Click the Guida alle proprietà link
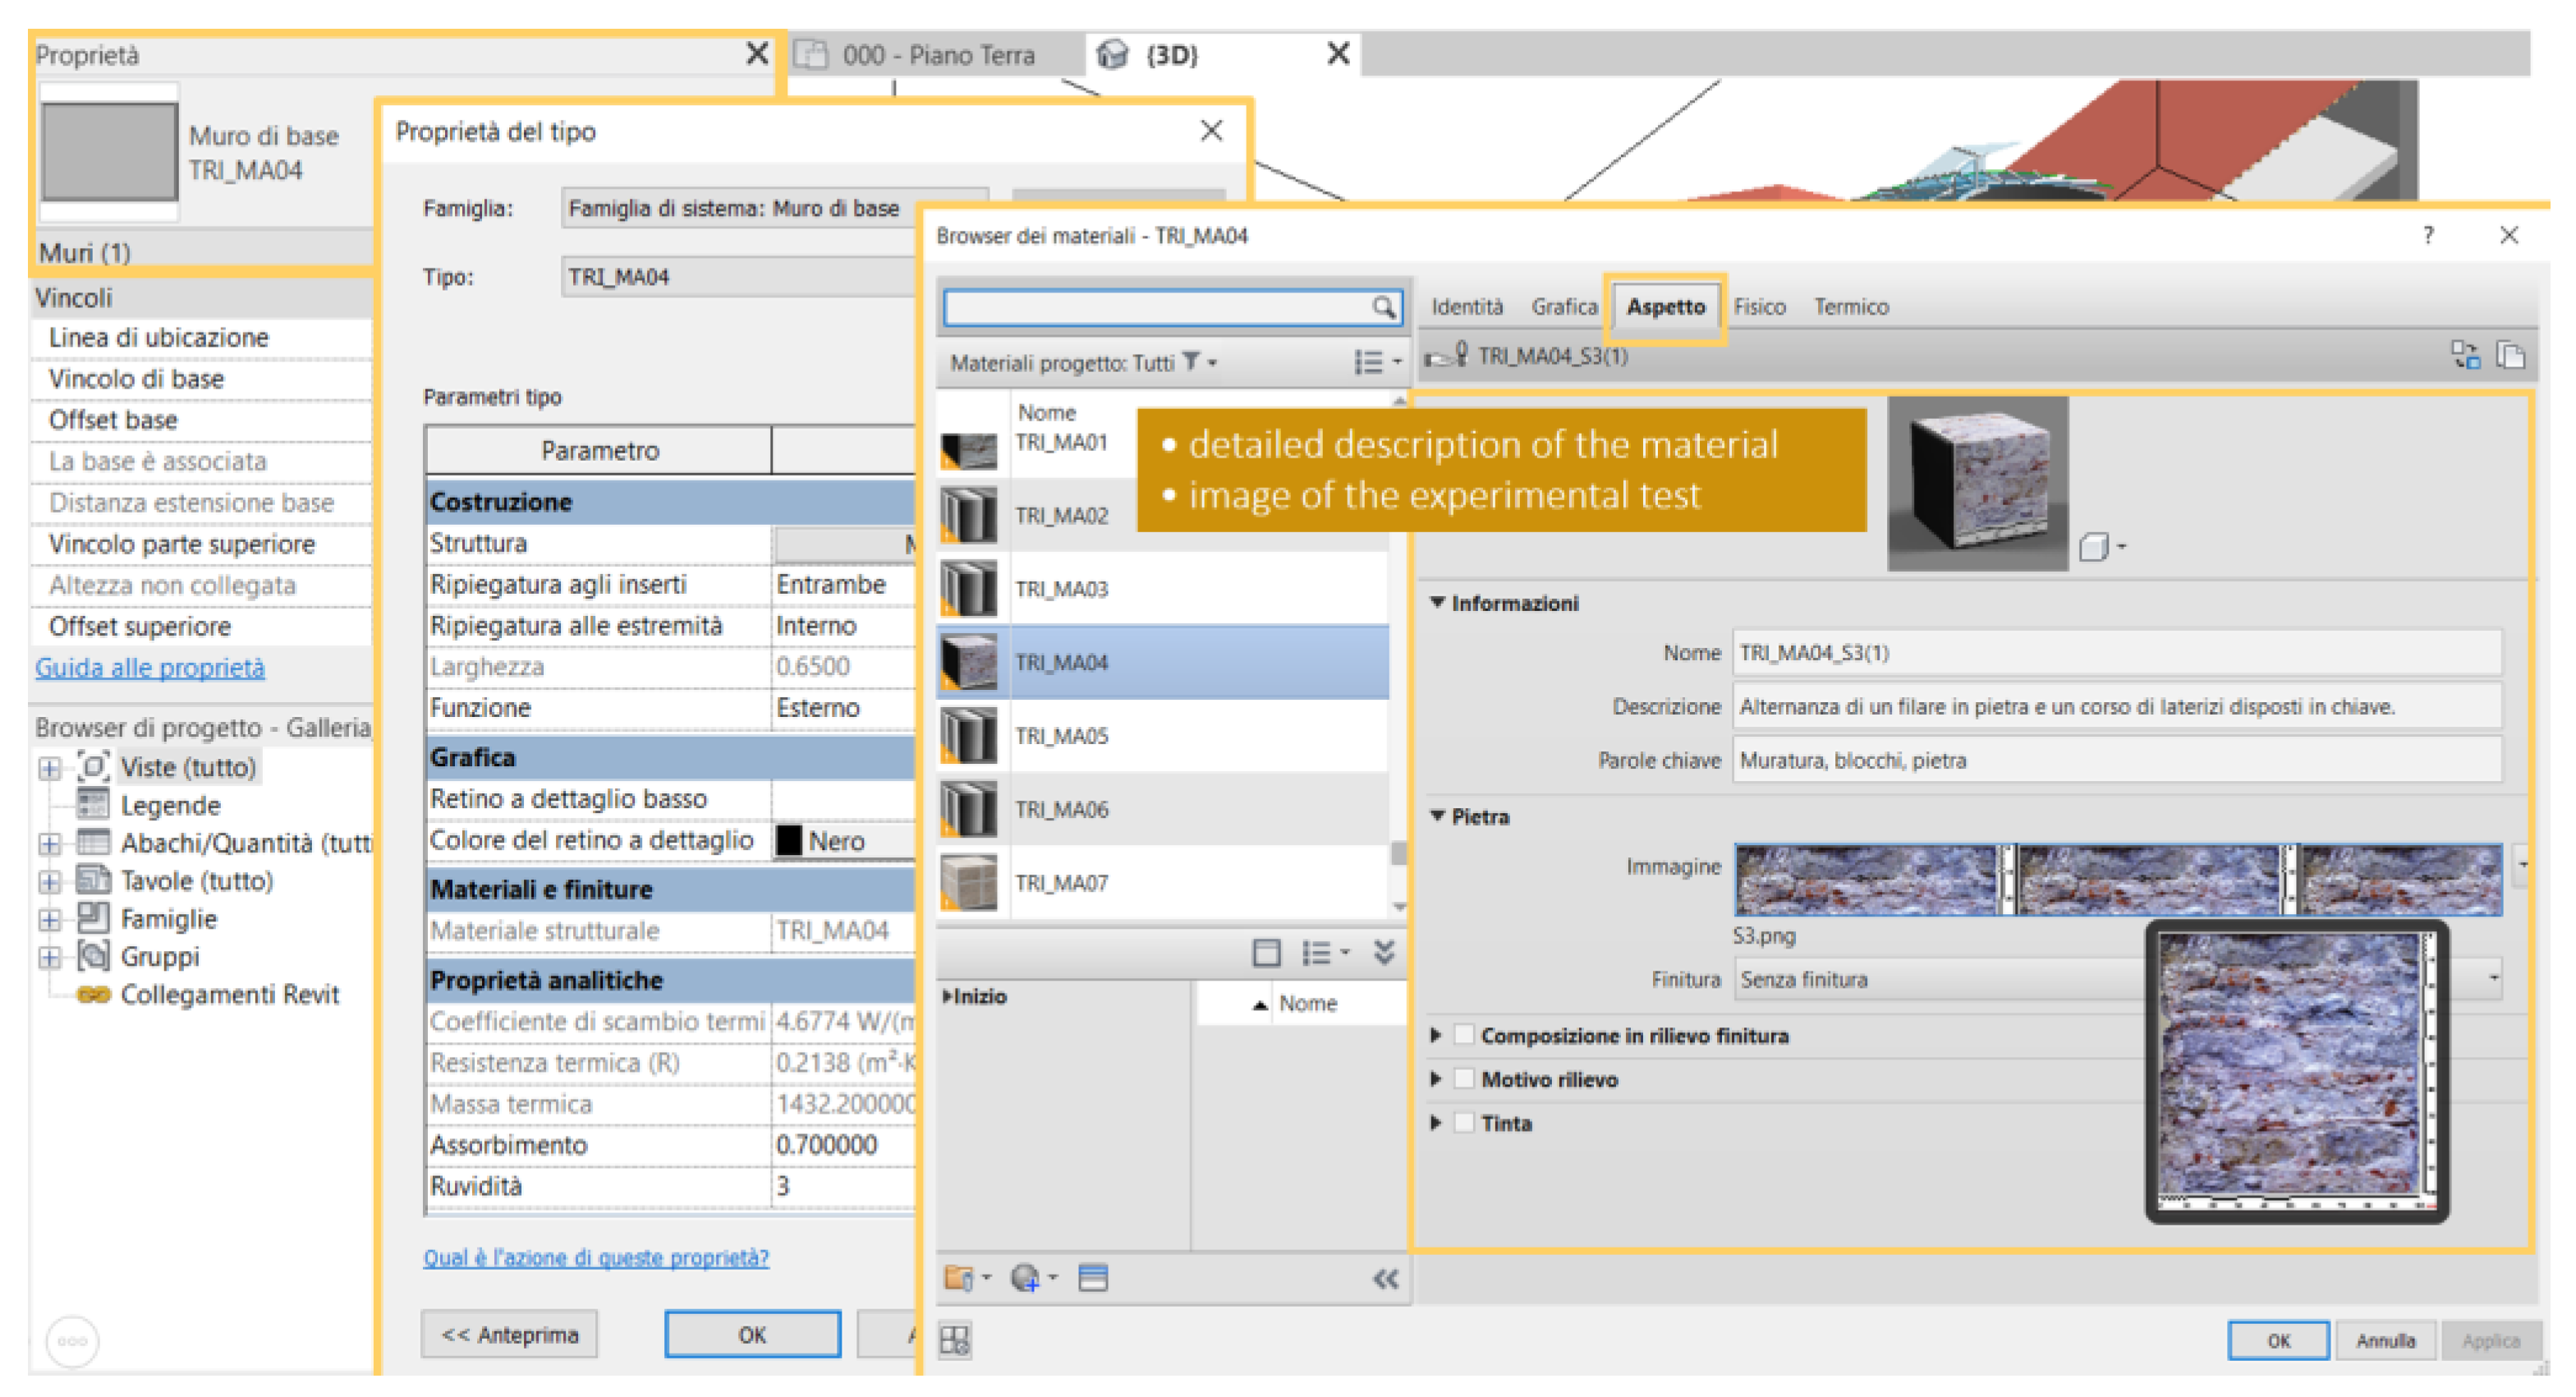The image size is (2576, 1397). [150, 668]
